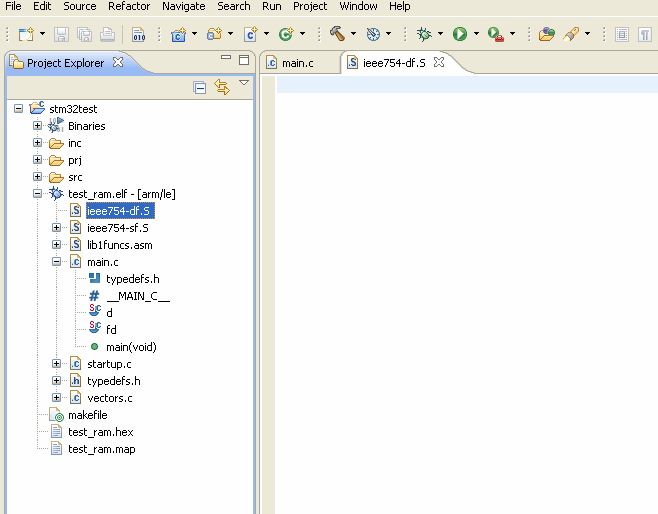Viewport: 658px width, 514px height.
Task: Open the Build hammer dropdown arrow
Action: tap(353, 34)
